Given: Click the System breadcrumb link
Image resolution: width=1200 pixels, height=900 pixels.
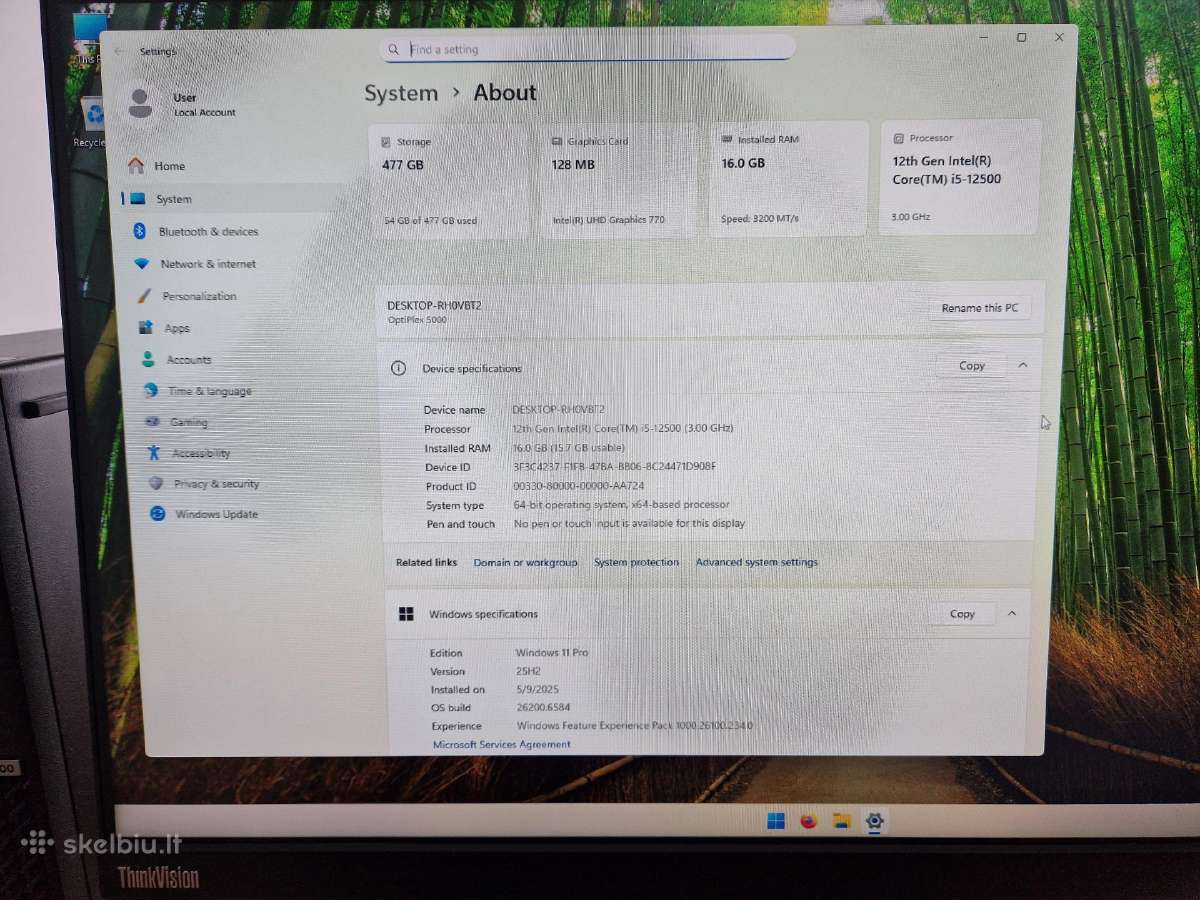Looking at the screenshot, I should coord(401,93).
